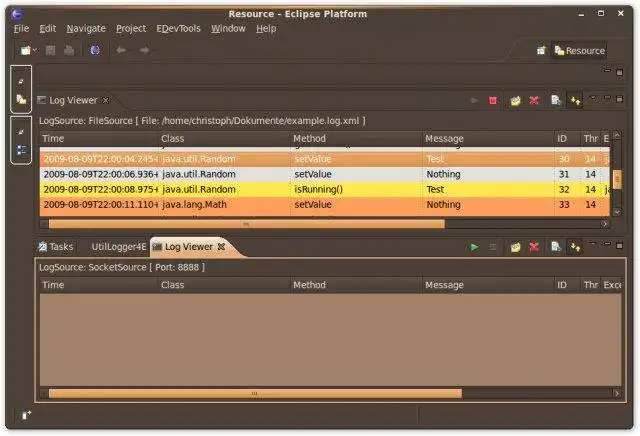
Task: Select the Resource perspective button
Action: (x=580, y=51)
